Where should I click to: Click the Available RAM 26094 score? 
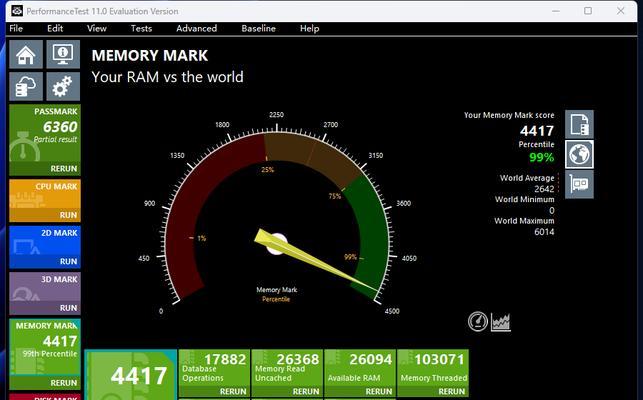tap(371, 359)
